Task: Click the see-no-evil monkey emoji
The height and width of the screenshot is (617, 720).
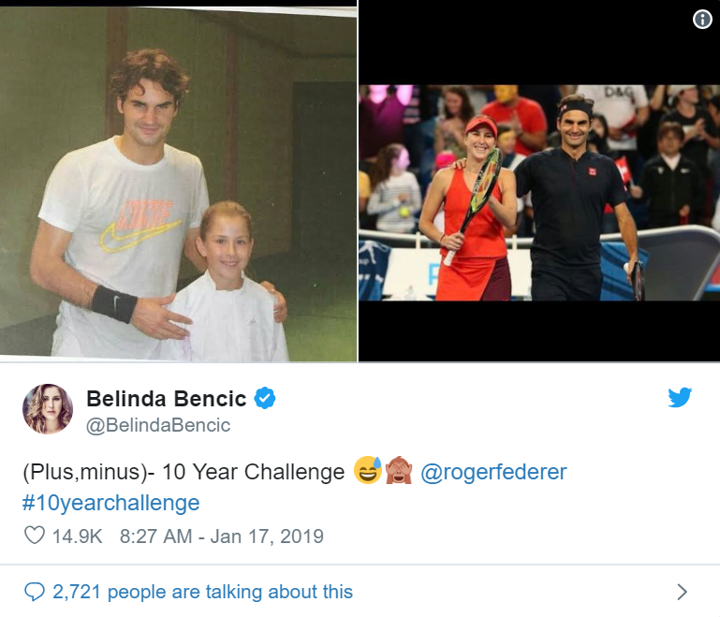Action: [x=397, y=471]
